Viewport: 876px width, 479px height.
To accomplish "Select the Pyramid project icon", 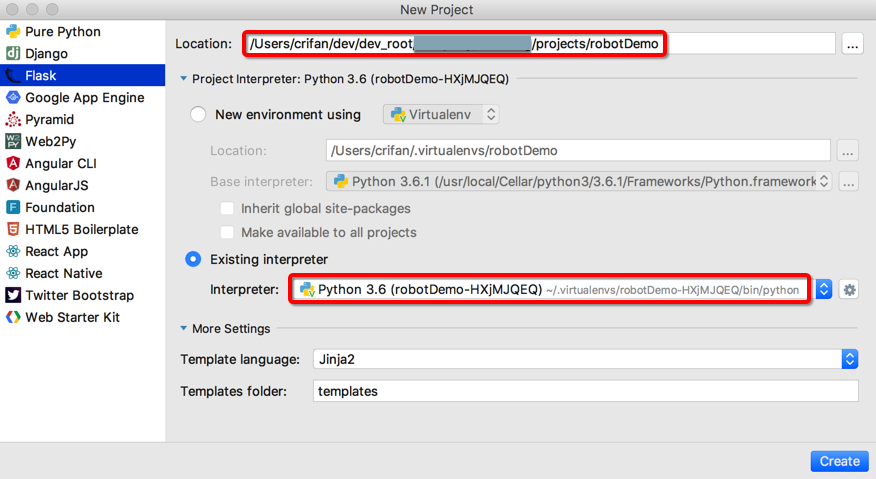I will point(13,120).
